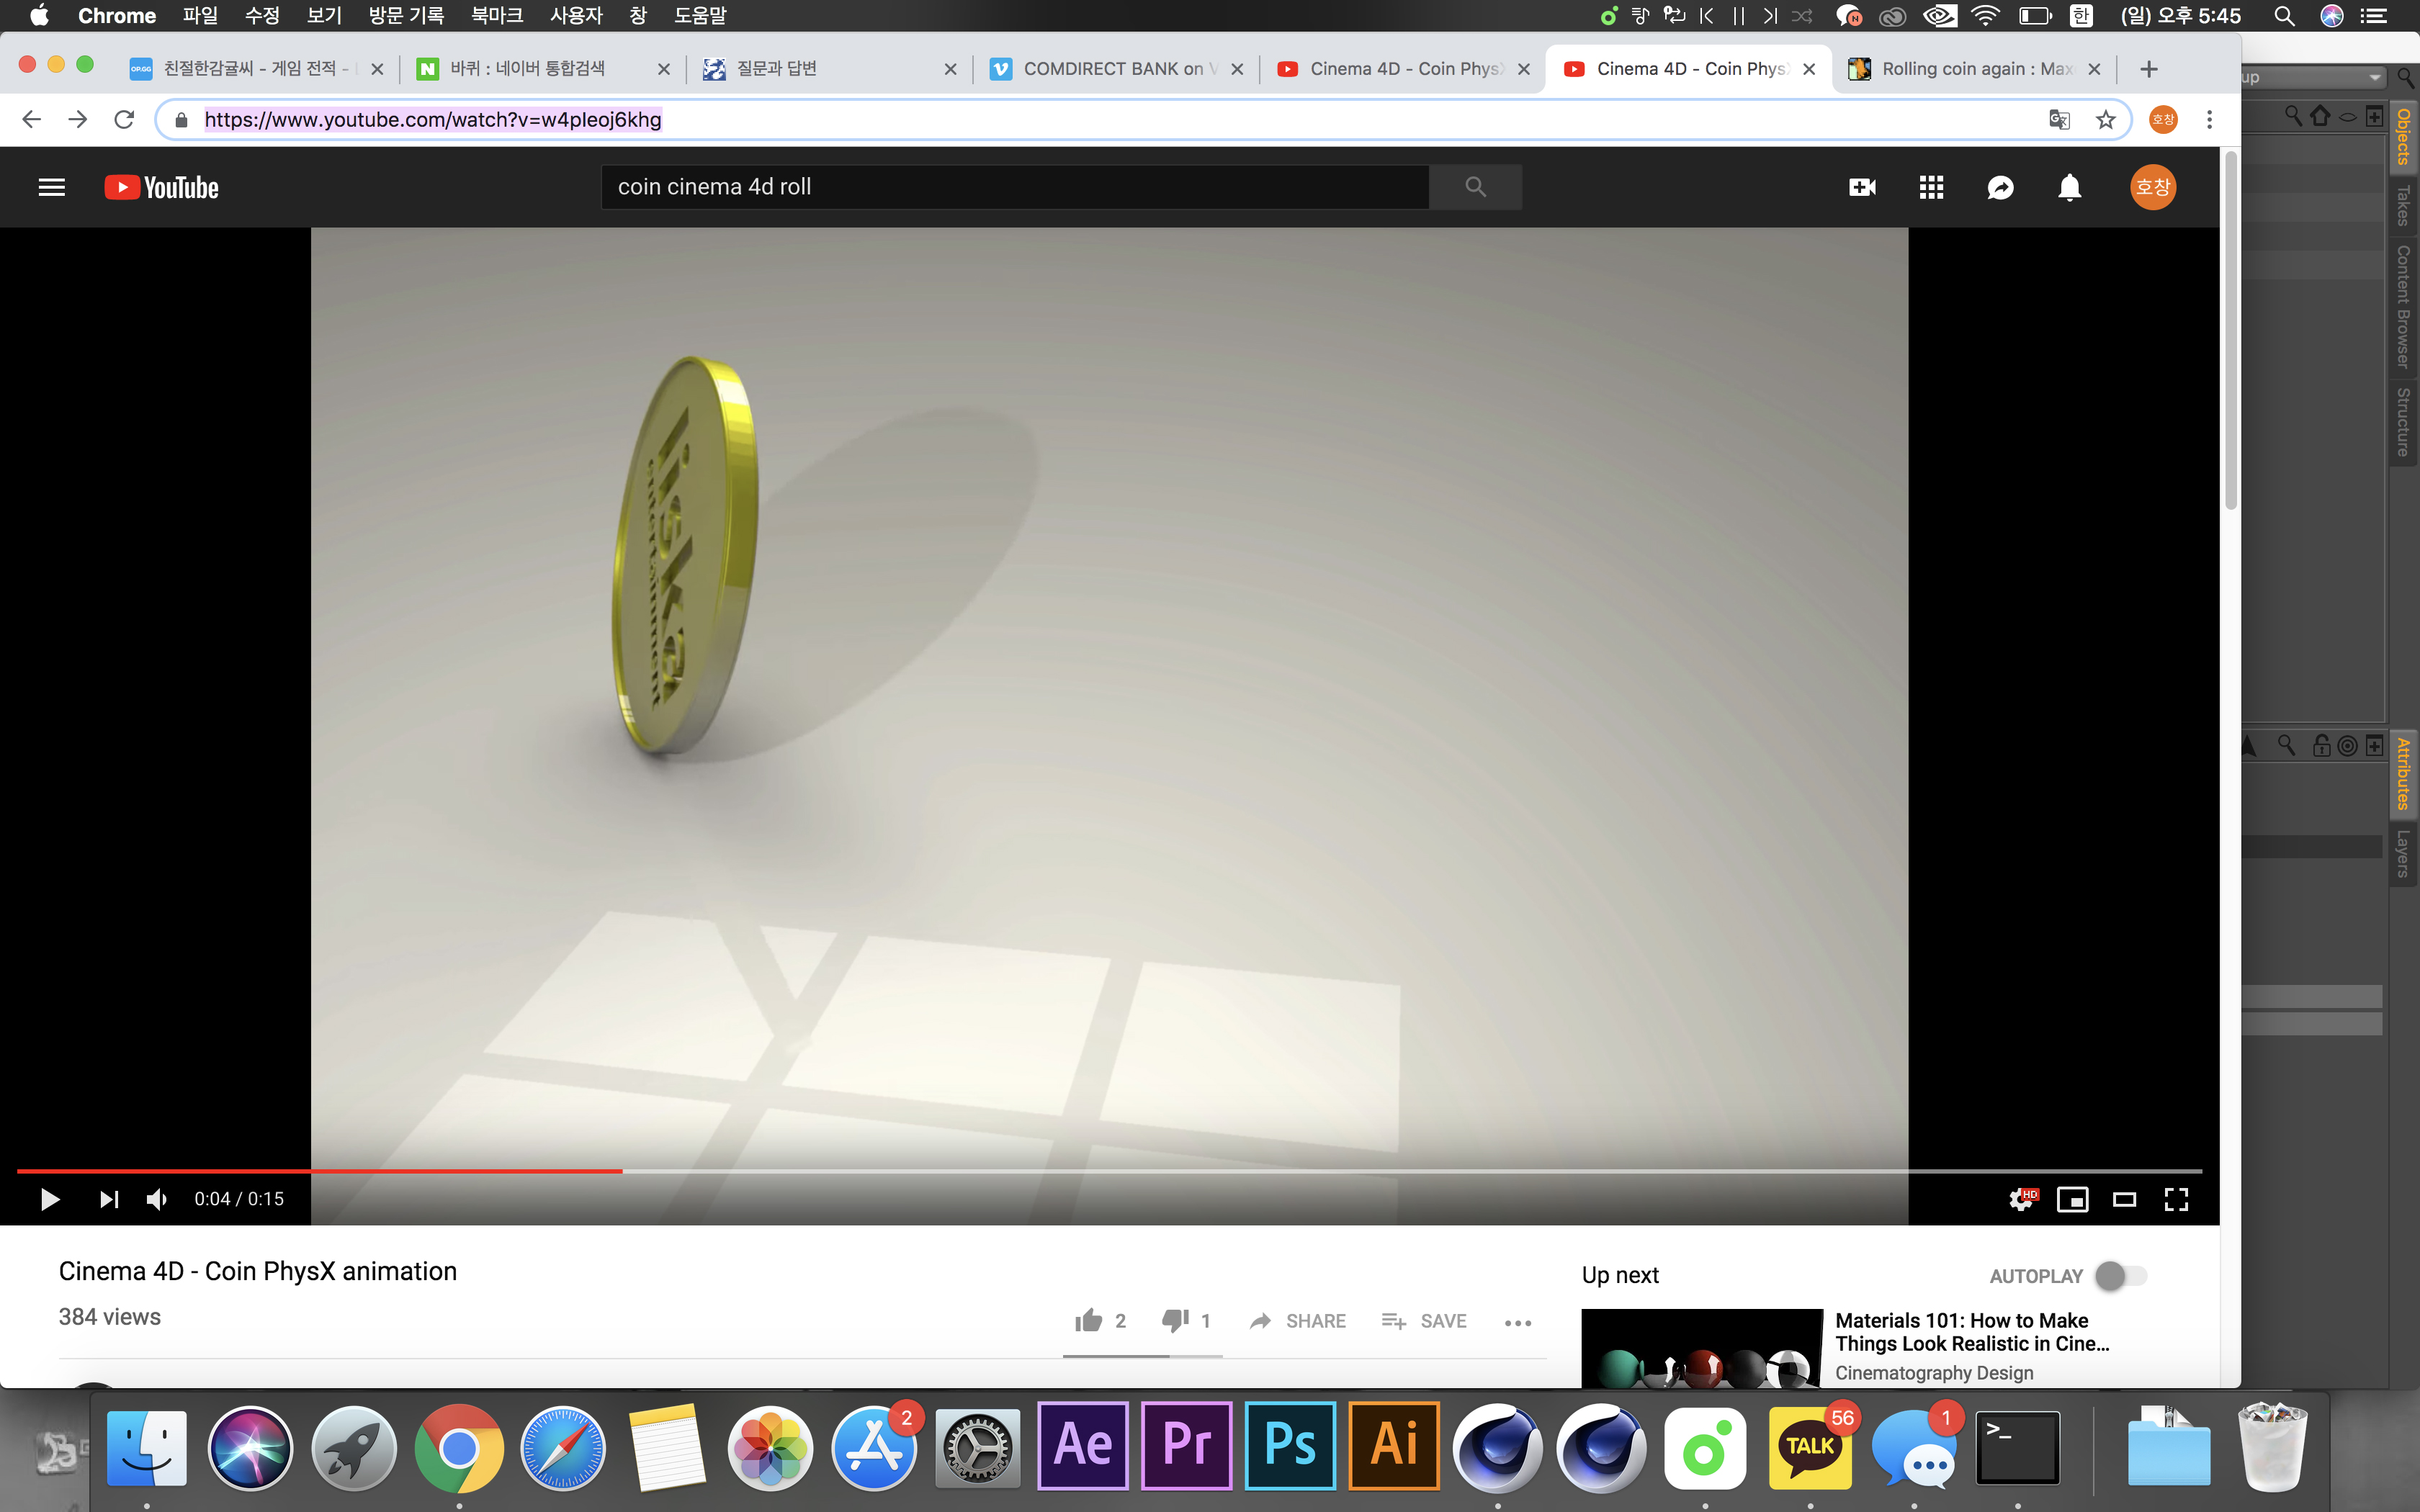
Task: Bookmark this page with the star
Action: tap(2106, 120)
